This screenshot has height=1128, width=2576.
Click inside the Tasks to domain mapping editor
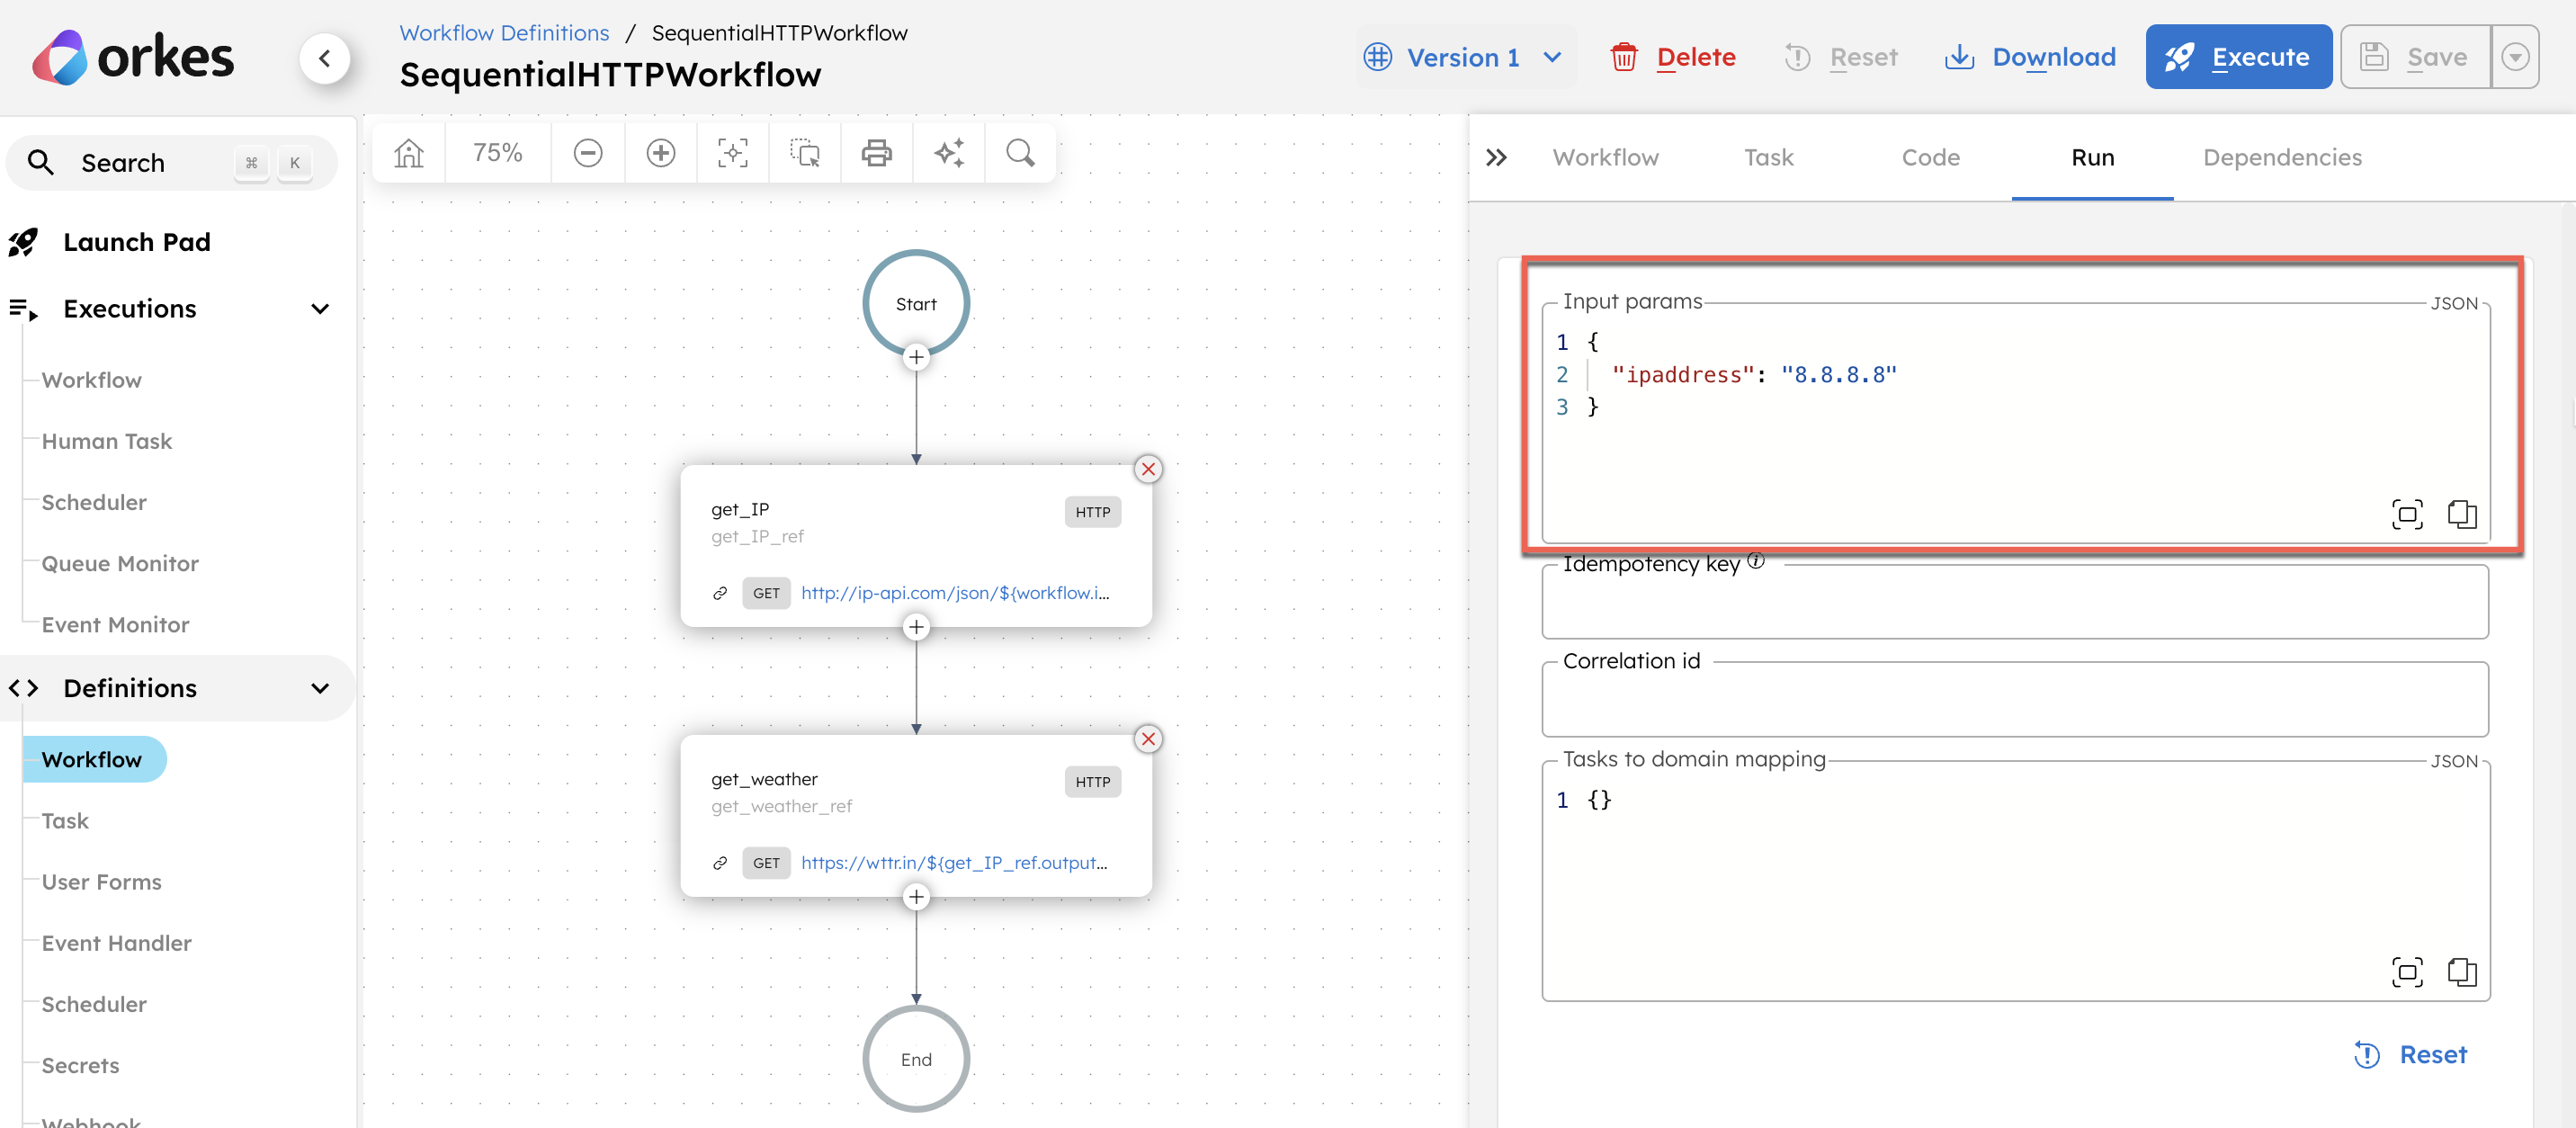click(x=2014, y=880)
